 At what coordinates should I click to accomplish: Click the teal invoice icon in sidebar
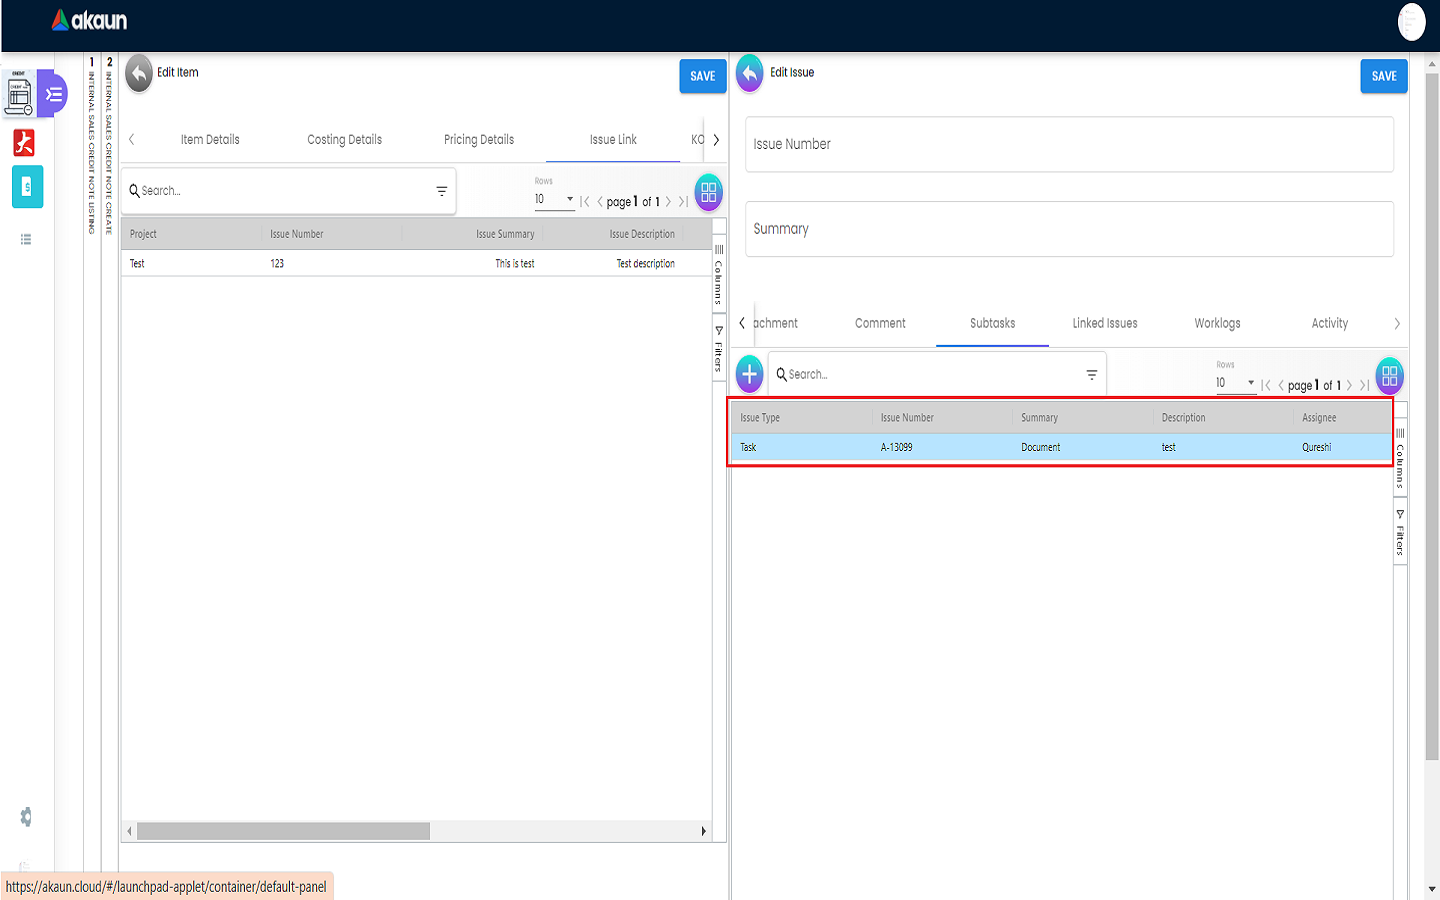(x=27, y=187)
